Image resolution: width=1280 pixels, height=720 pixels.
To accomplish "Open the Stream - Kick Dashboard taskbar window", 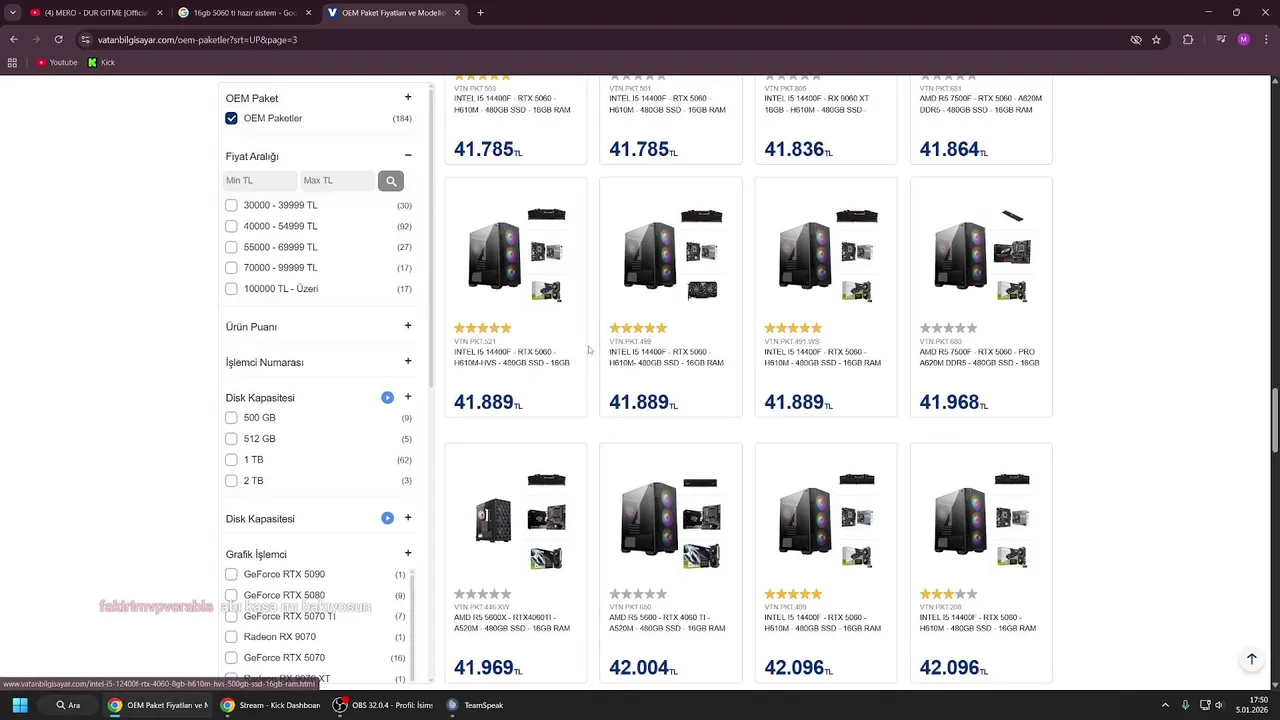I will pyautogui.click(x=271, y=705).
